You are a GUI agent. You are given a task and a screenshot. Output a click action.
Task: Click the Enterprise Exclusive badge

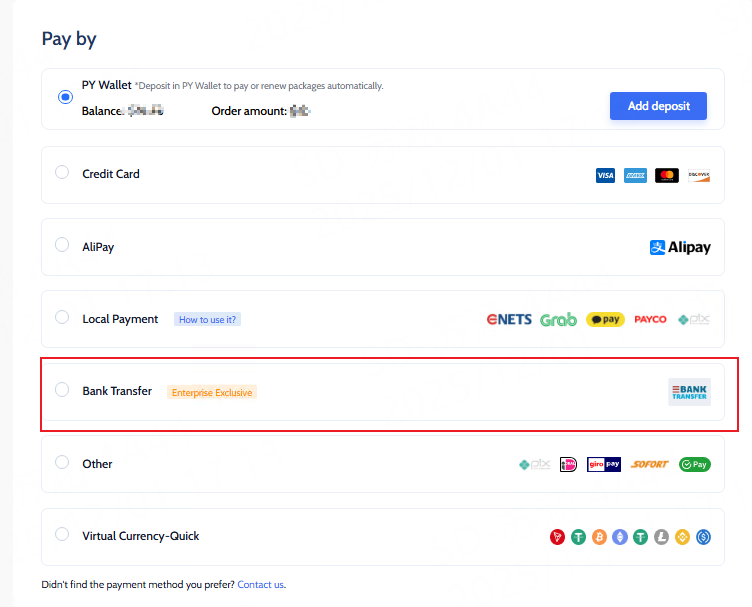pyautogui.click(x=212, y=392)
